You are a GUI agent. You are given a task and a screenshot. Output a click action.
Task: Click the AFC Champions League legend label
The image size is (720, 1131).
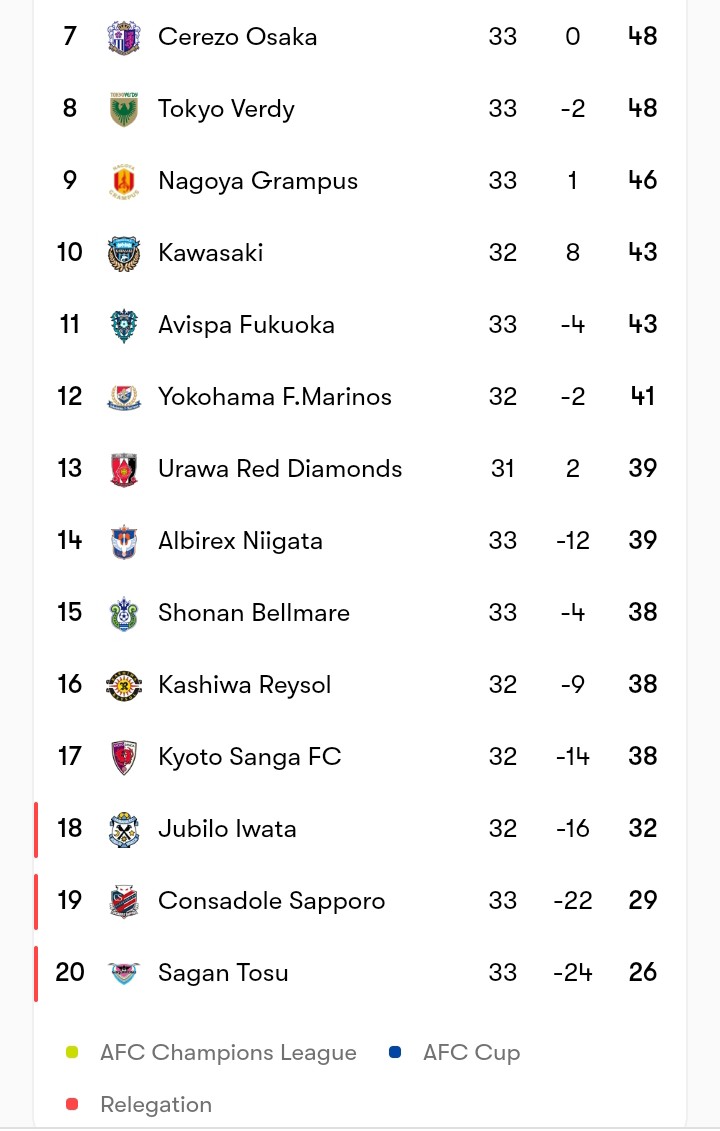[229, 1053]
